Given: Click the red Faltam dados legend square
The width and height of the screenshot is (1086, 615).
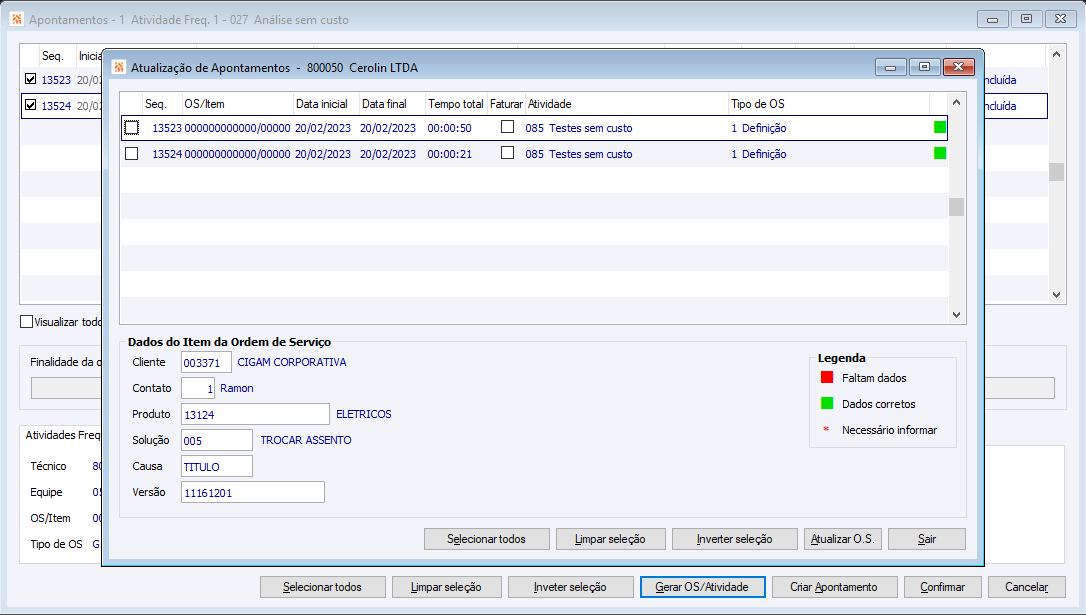Looking at the screenshot, I should click(827, 377).
